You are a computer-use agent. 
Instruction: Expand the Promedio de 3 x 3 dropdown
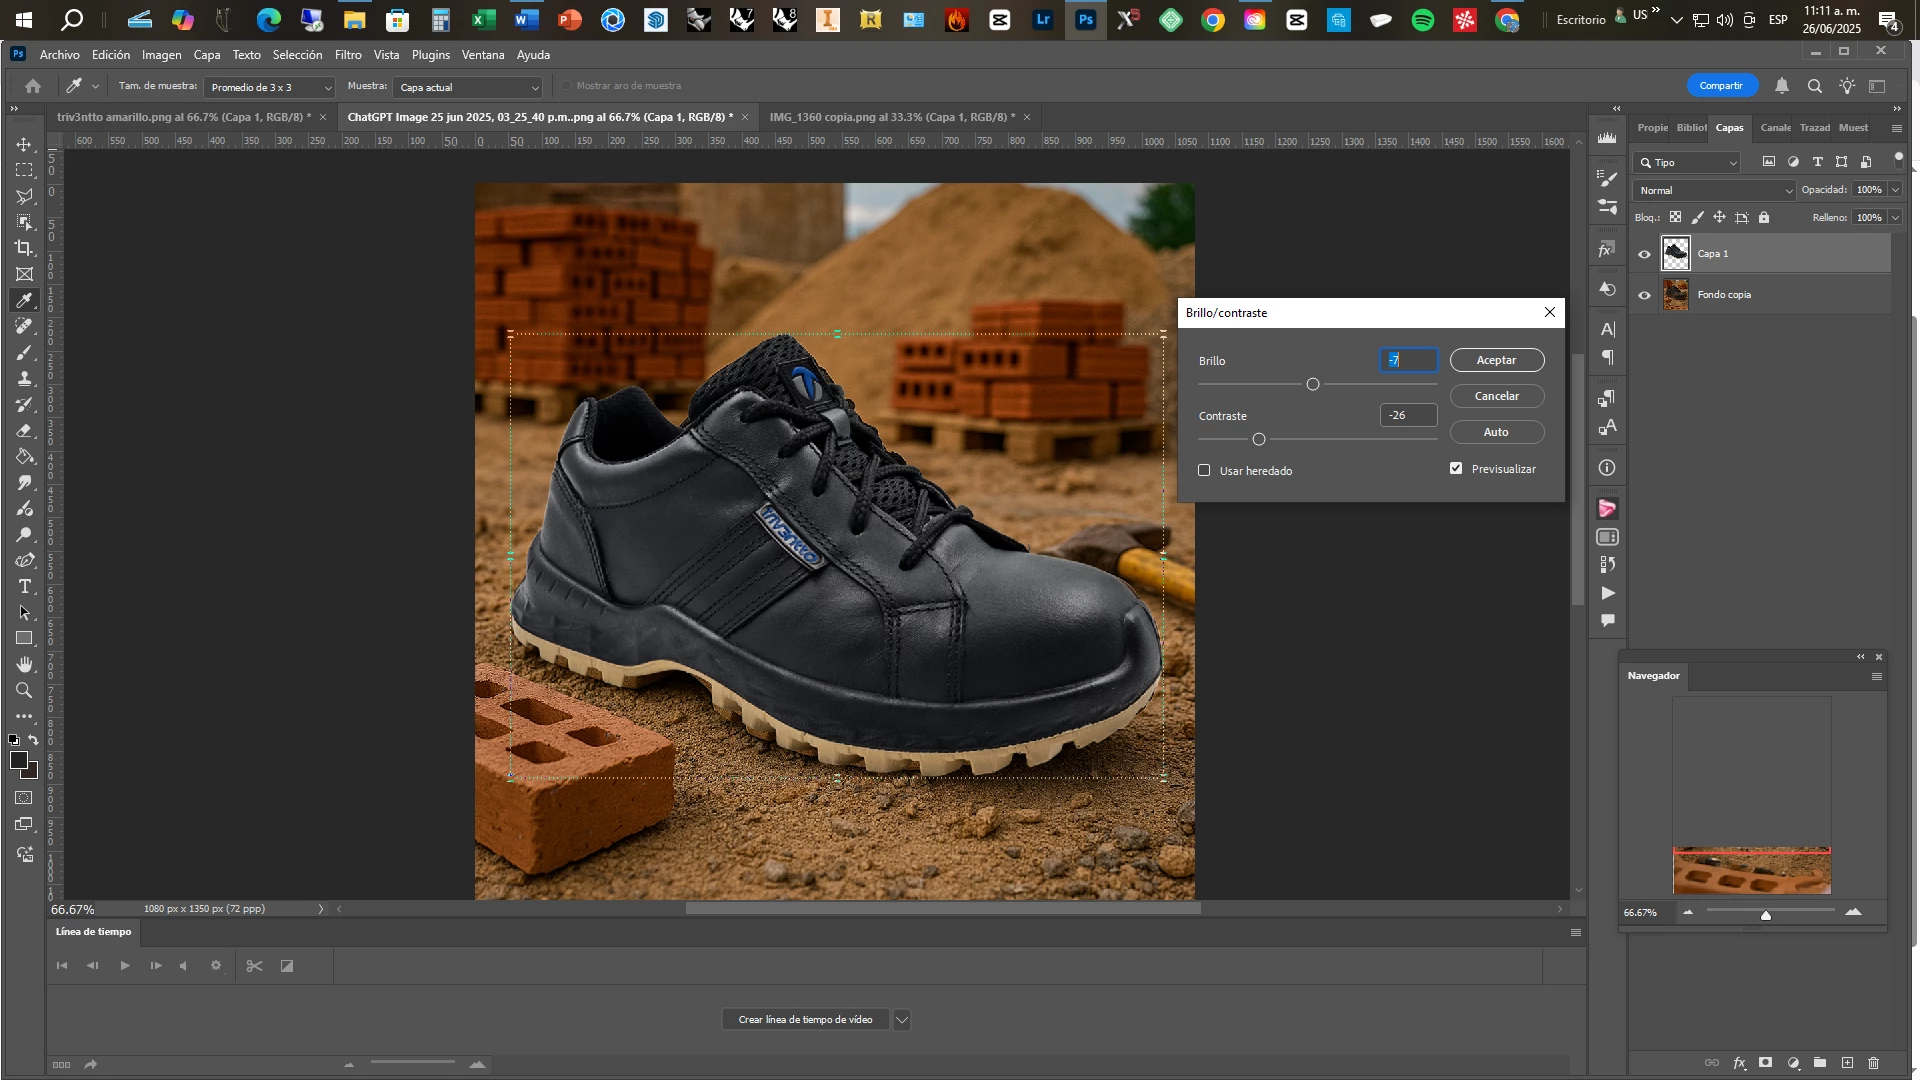269,88
